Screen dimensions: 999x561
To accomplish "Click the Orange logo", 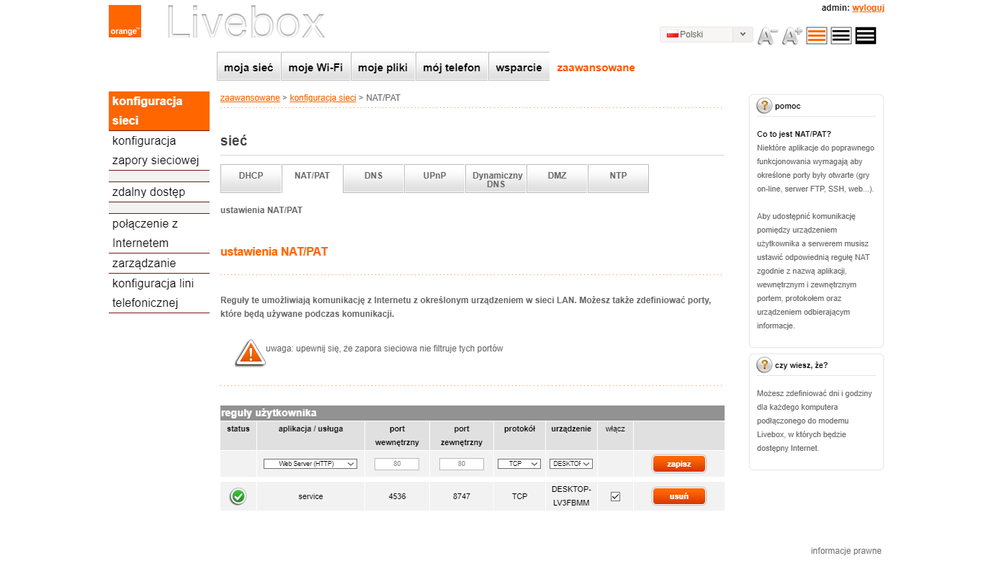I will tap(125, 21).
